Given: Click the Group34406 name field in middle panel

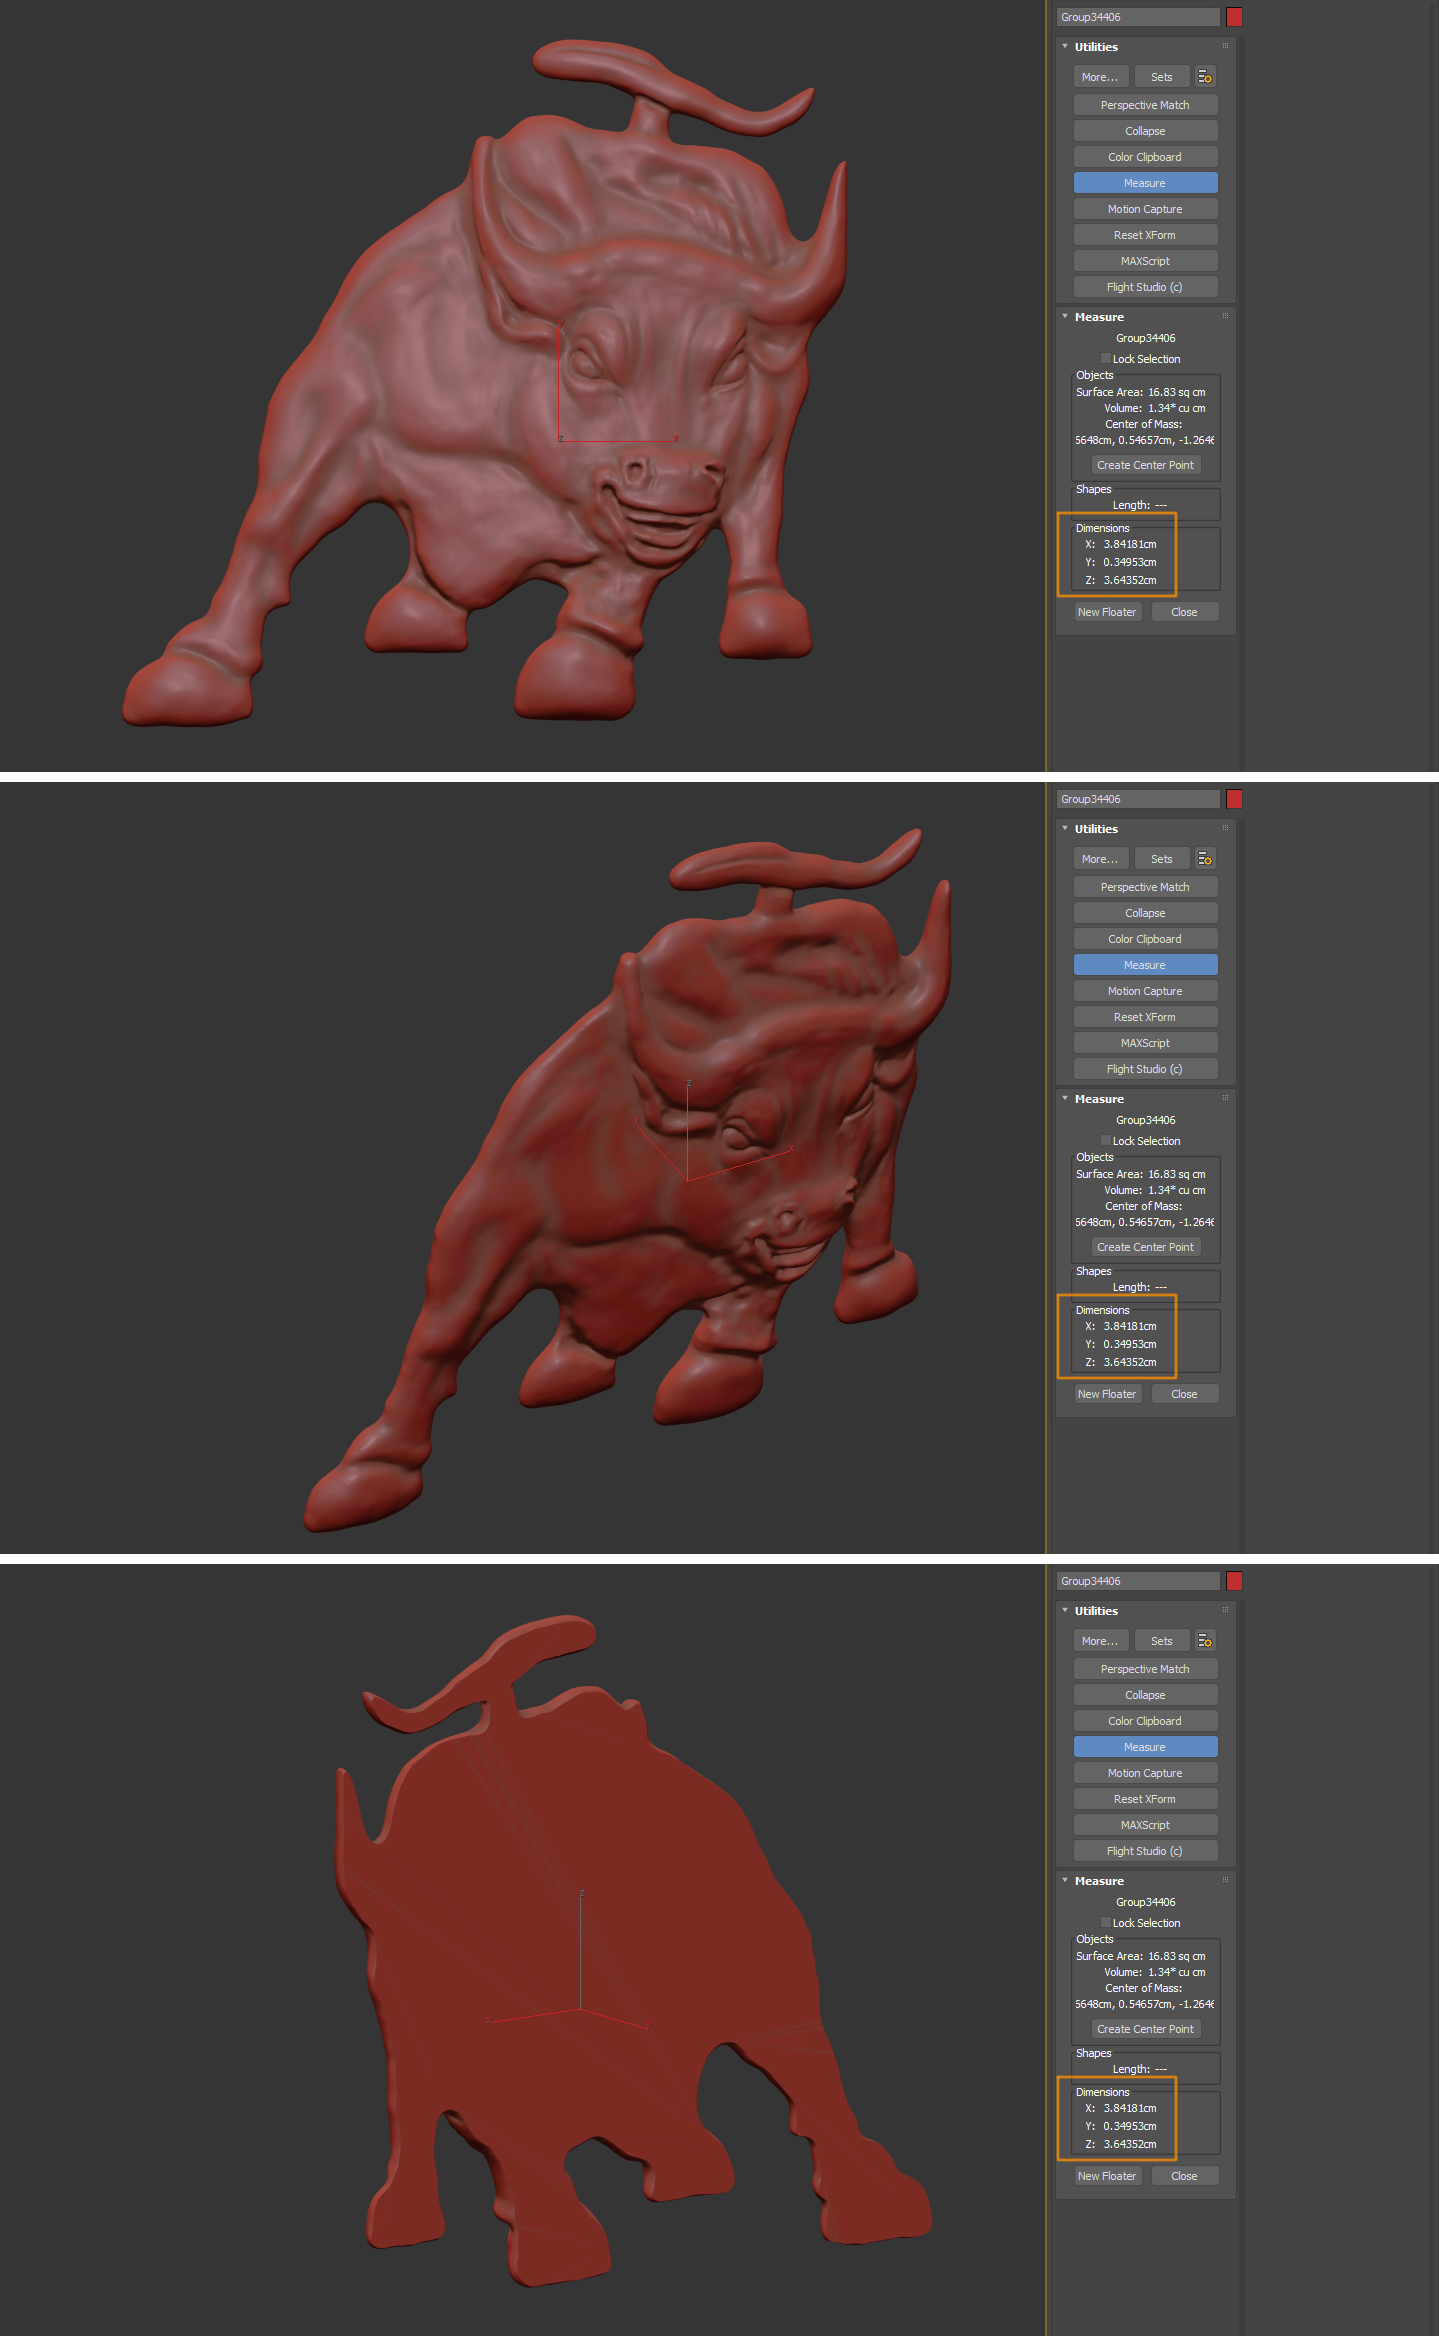Looking at the screenshot, I should (1138, 799).
